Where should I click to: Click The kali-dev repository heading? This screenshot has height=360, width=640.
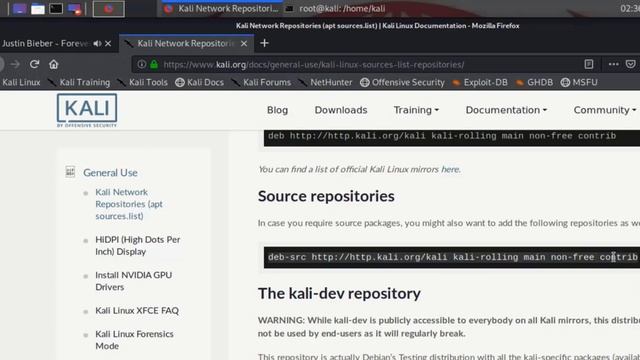[x=339, y=293]
